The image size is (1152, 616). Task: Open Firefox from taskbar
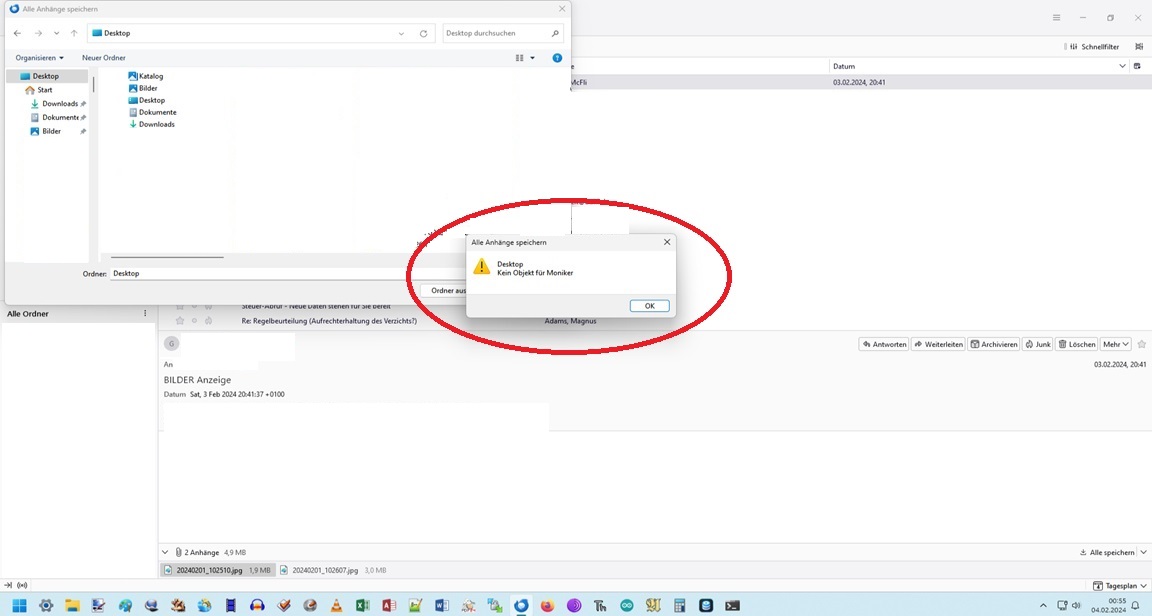point(547,606)
